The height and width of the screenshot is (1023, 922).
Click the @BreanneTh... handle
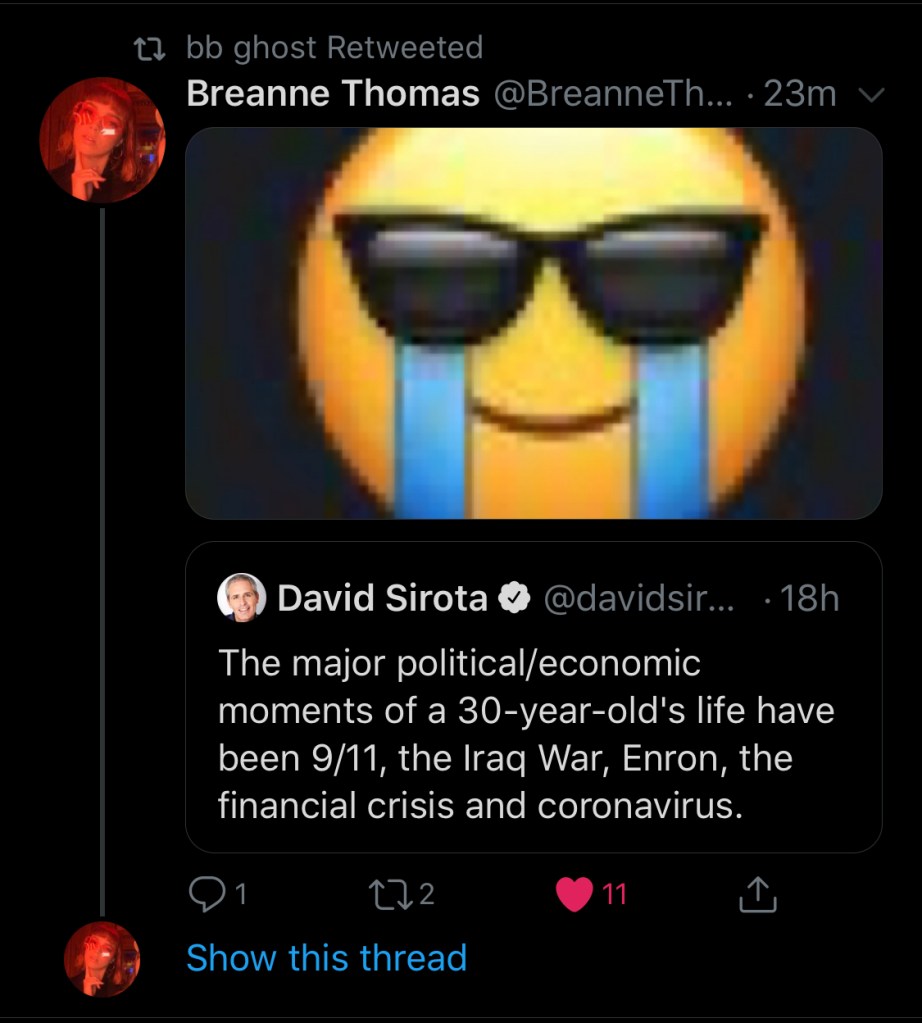coord(613,94)
